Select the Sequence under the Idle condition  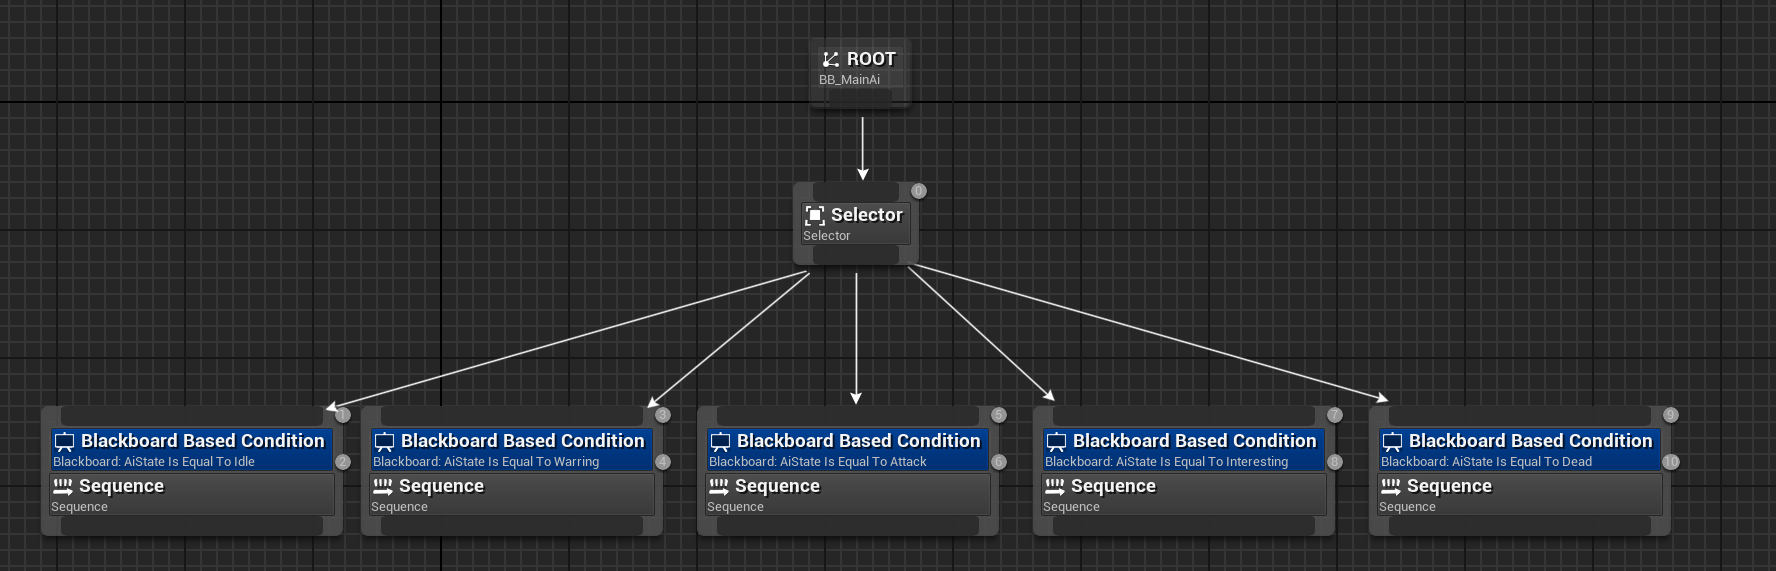click(192, 495)
